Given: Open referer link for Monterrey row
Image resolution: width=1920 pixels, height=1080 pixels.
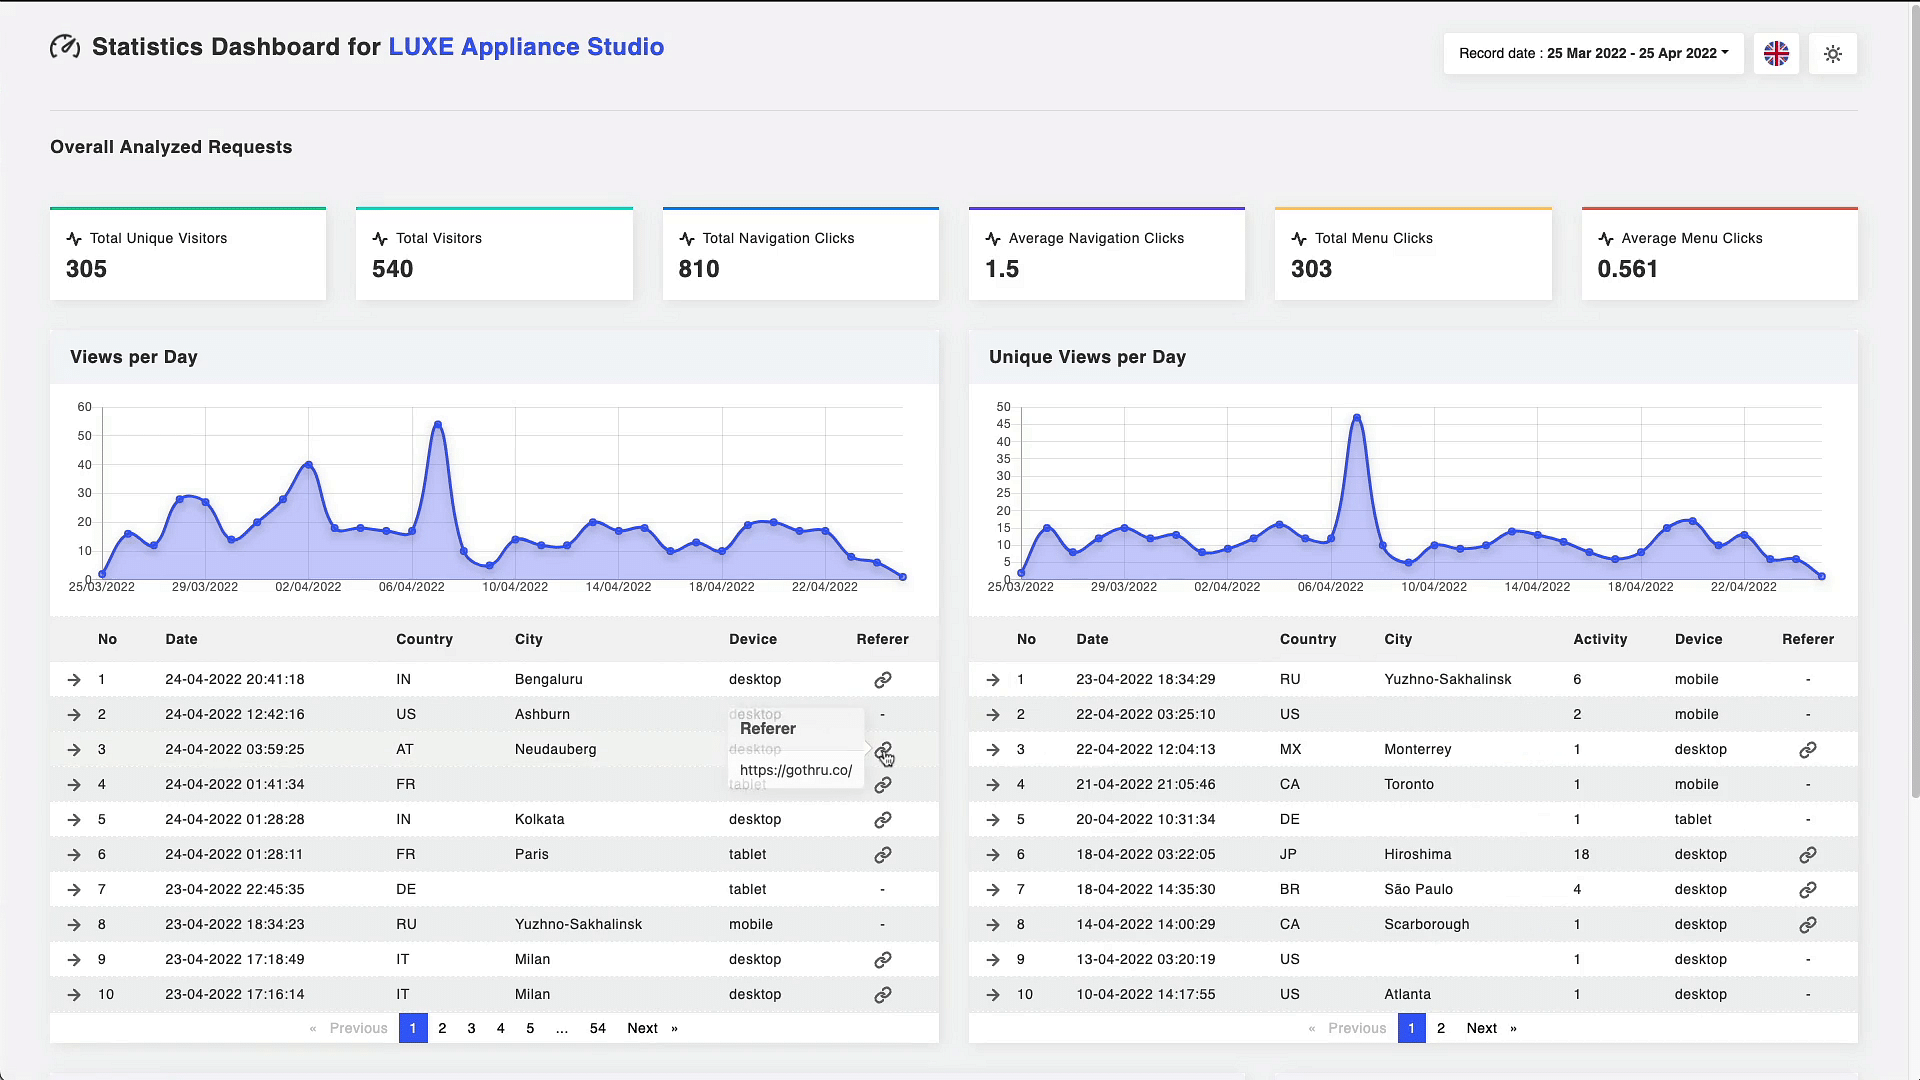Looking at the screenshot, I should click(1807, 750).
